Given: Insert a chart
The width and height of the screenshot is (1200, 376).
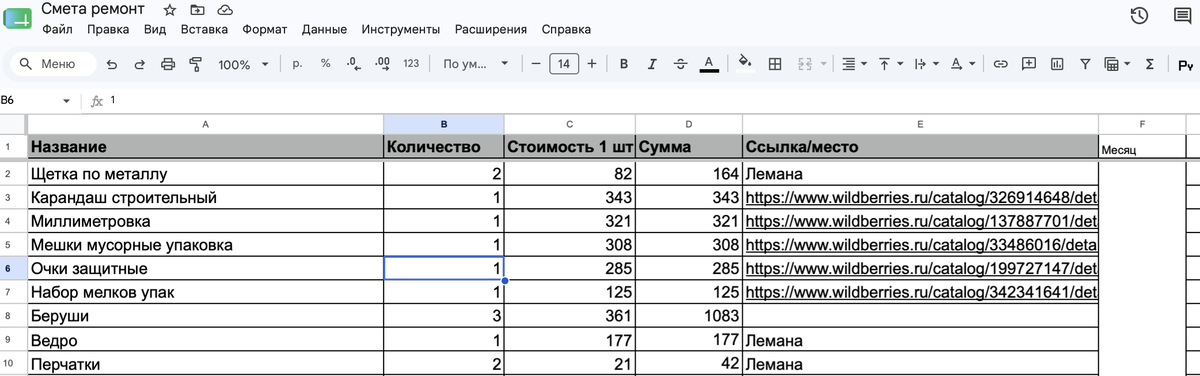Looking at the screenshot, I should tap(1056, 64).
